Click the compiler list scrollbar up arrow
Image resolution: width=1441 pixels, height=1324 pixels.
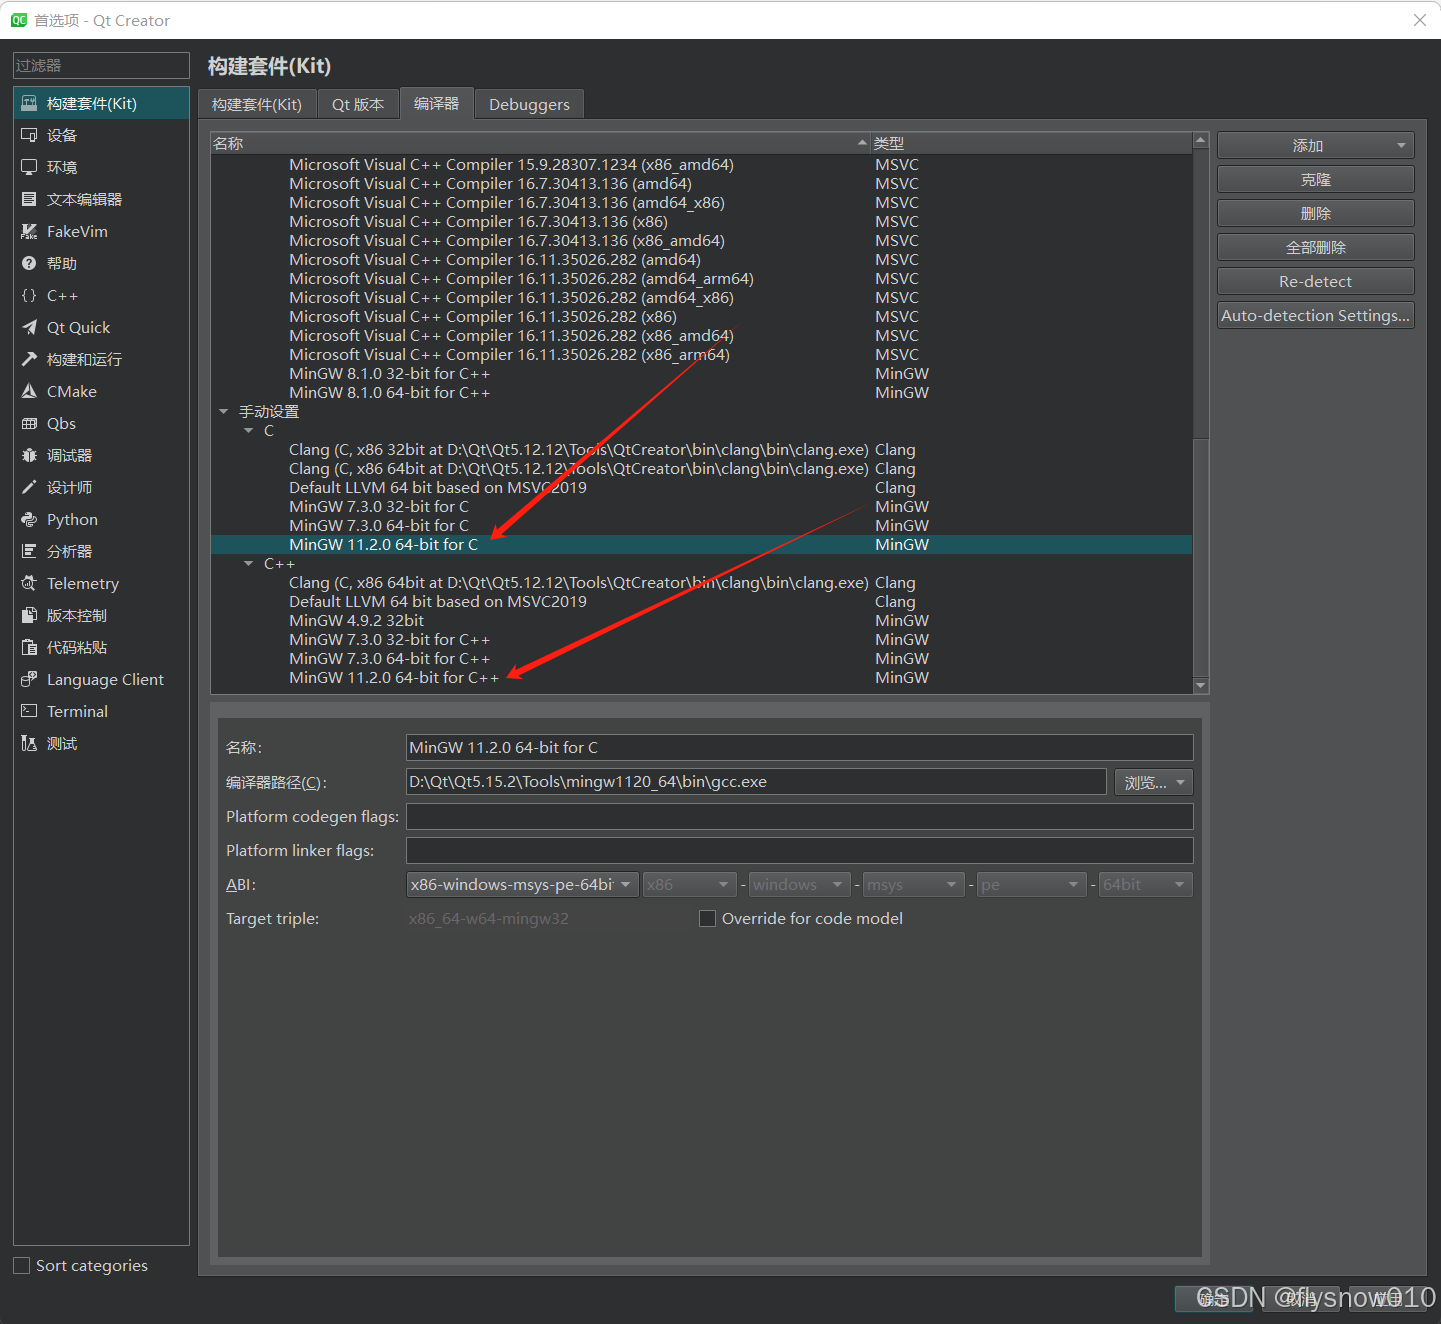click(x=1201, y=141)
